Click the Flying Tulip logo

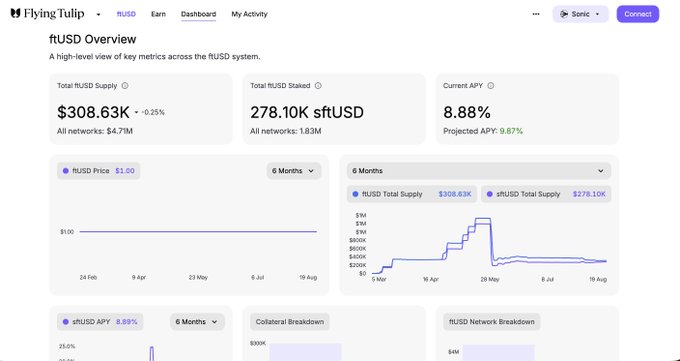47,14
